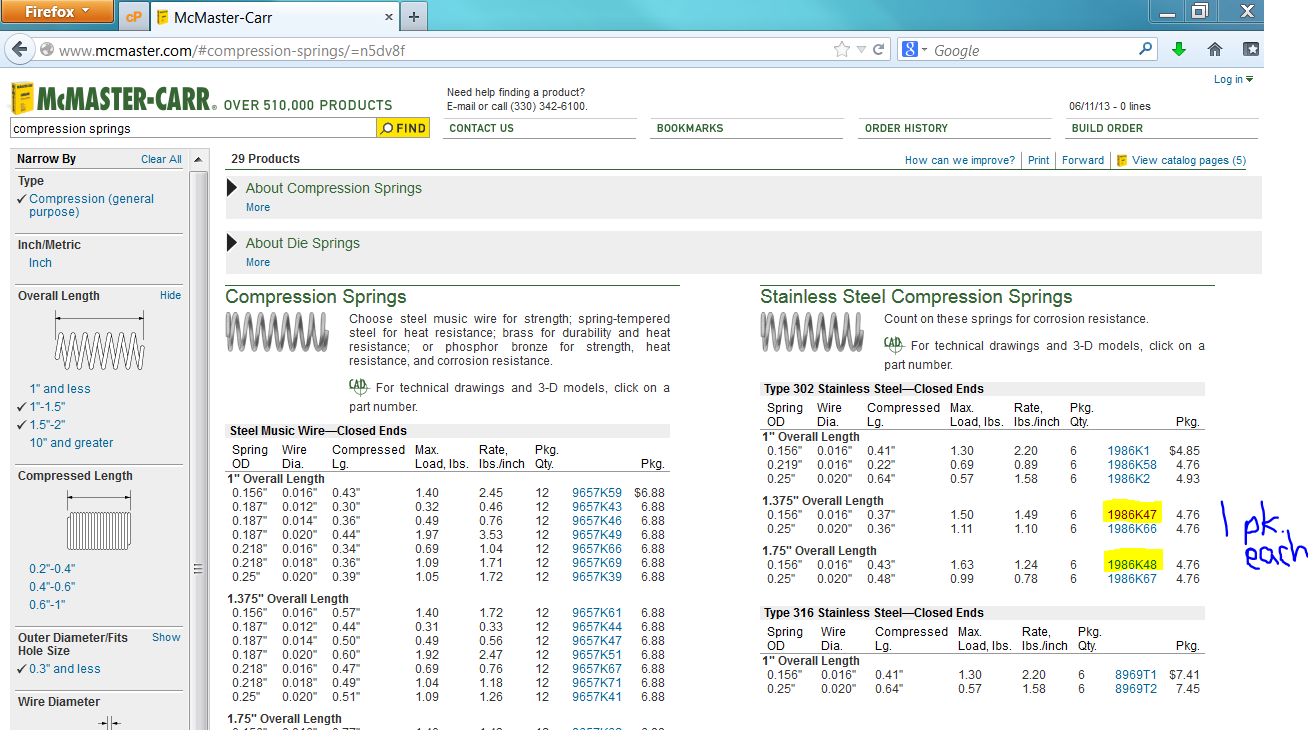Click the catalog pages book icon
Viewport: 1308px width, 730px height.
tap(1122, 160)
